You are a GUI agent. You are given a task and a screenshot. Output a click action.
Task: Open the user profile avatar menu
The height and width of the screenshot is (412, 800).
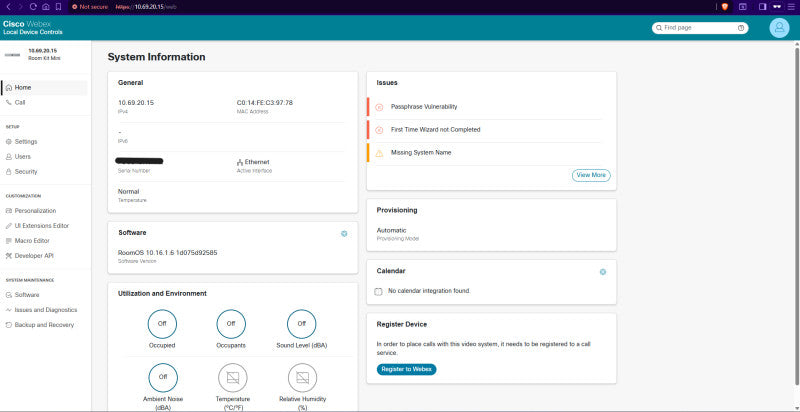(779, 28)
